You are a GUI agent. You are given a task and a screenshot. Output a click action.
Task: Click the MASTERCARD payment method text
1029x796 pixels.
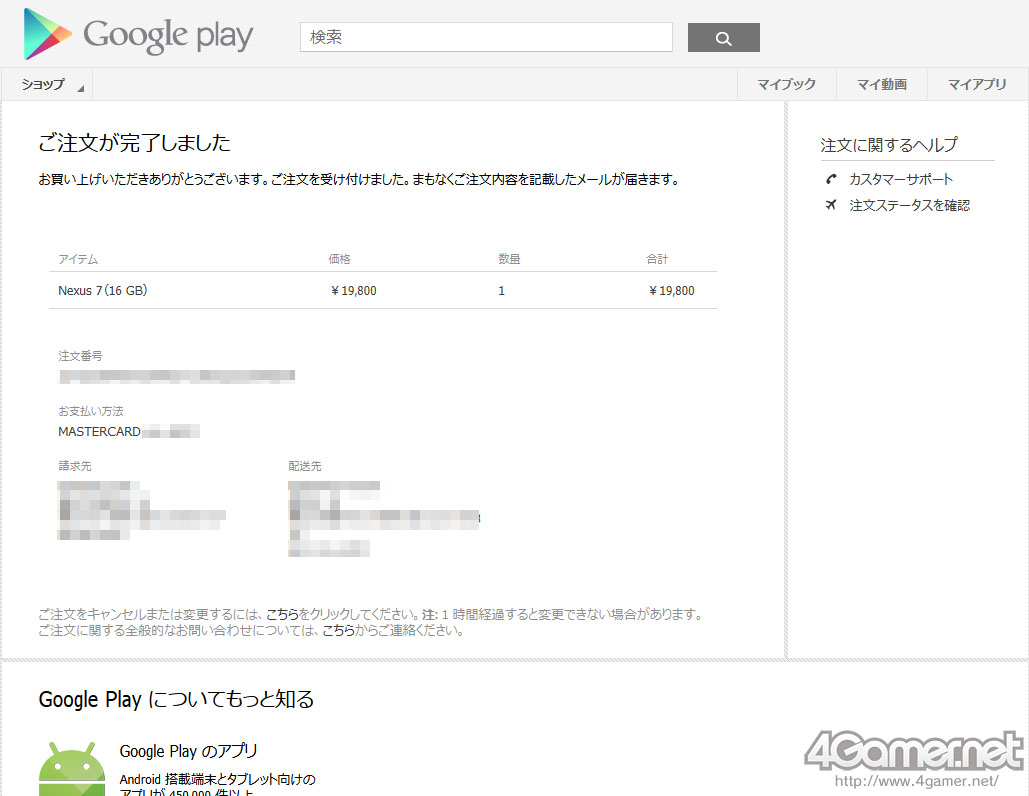99,431
